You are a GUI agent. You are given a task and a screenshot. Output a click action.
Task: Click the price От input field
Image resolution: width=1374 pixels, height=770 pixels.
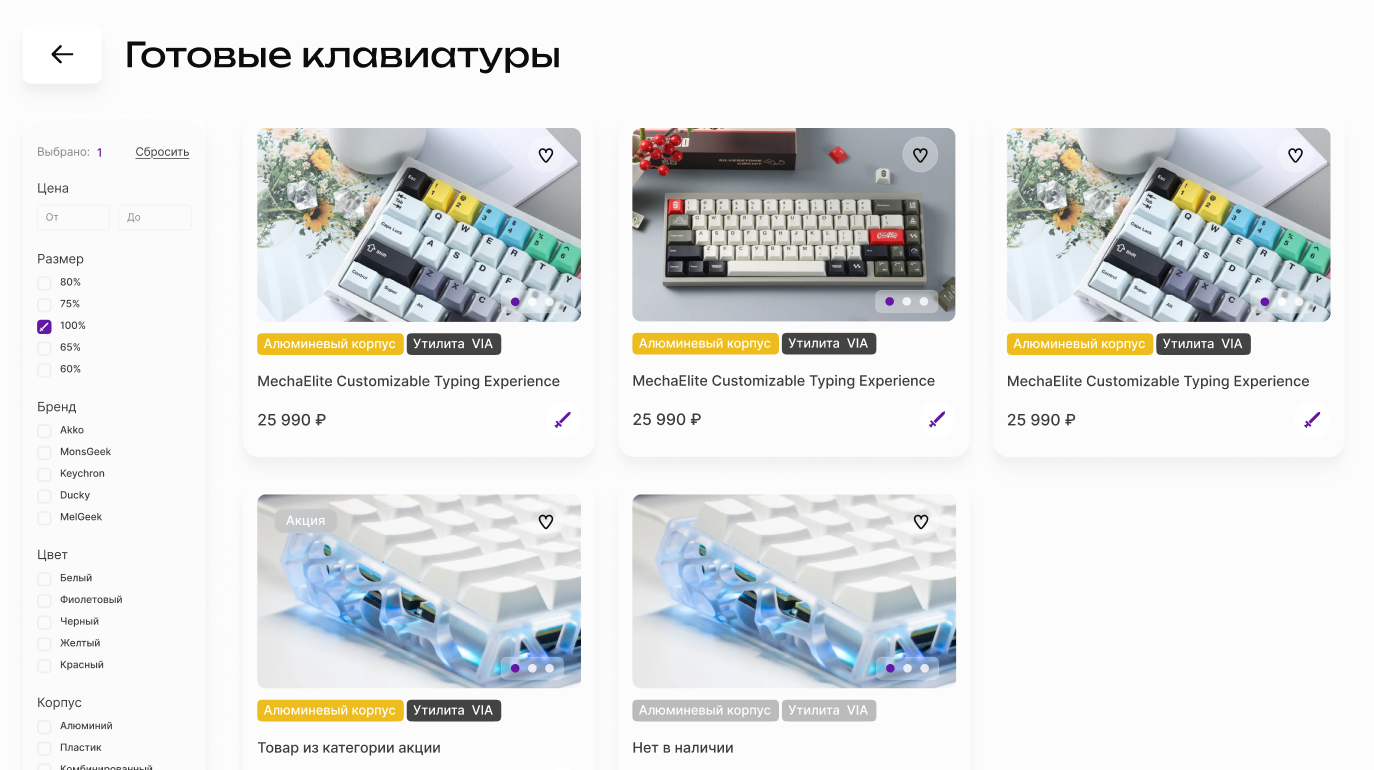(74, 217)
